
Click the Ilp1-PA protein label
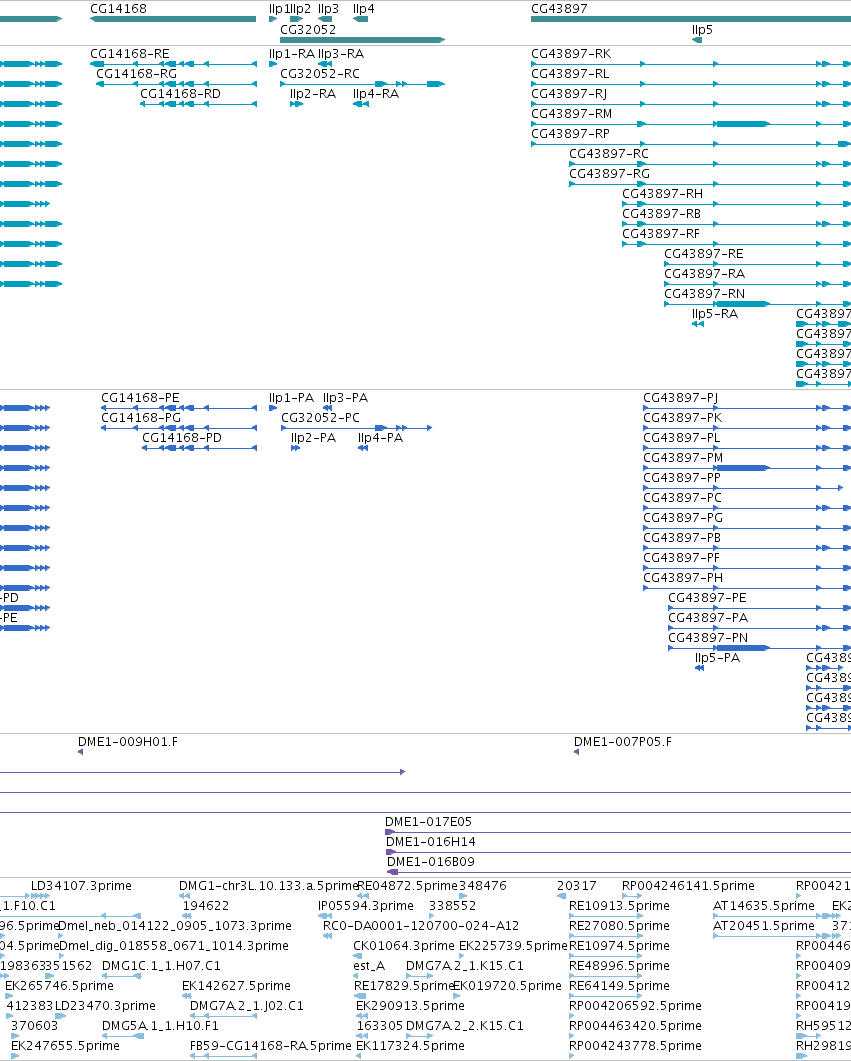[292, 398]
